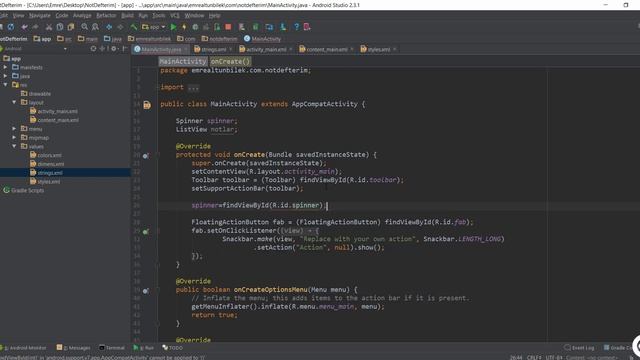The width and height of the screenshot is (640, 360).
Task: Open the TODO tool window
Action: point(173,348)
